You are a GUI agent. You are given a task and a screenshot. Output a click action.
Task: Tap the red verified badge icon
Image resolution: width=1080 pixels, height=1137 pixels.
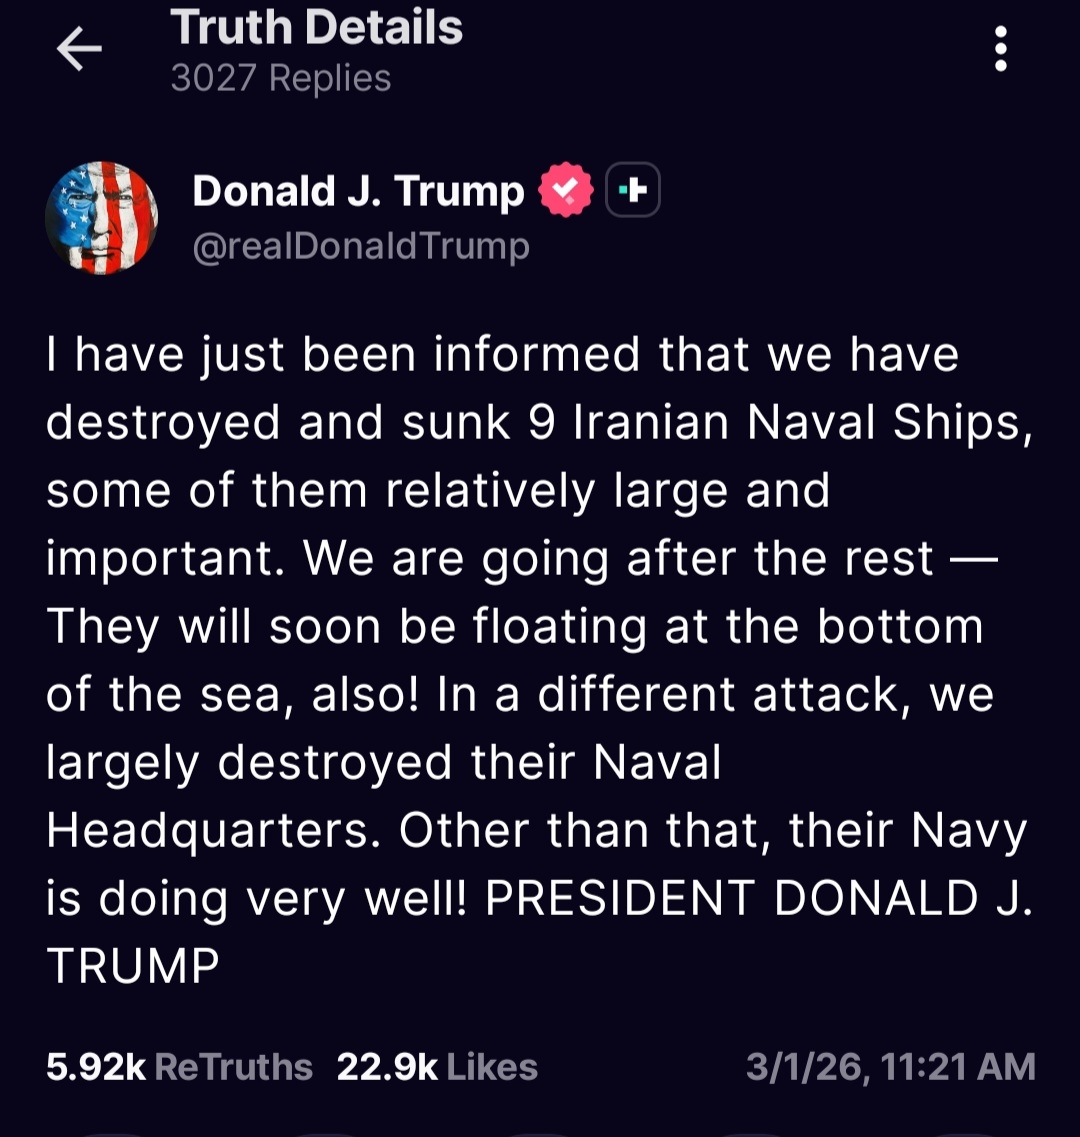pyautogui.click(x=566, y=190)
